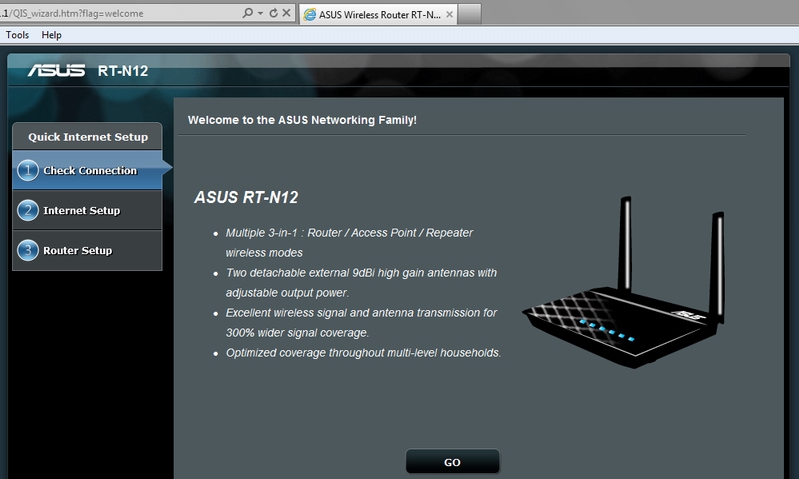
Task: Click the search magnifier in address bar
Action: point(247,13)
